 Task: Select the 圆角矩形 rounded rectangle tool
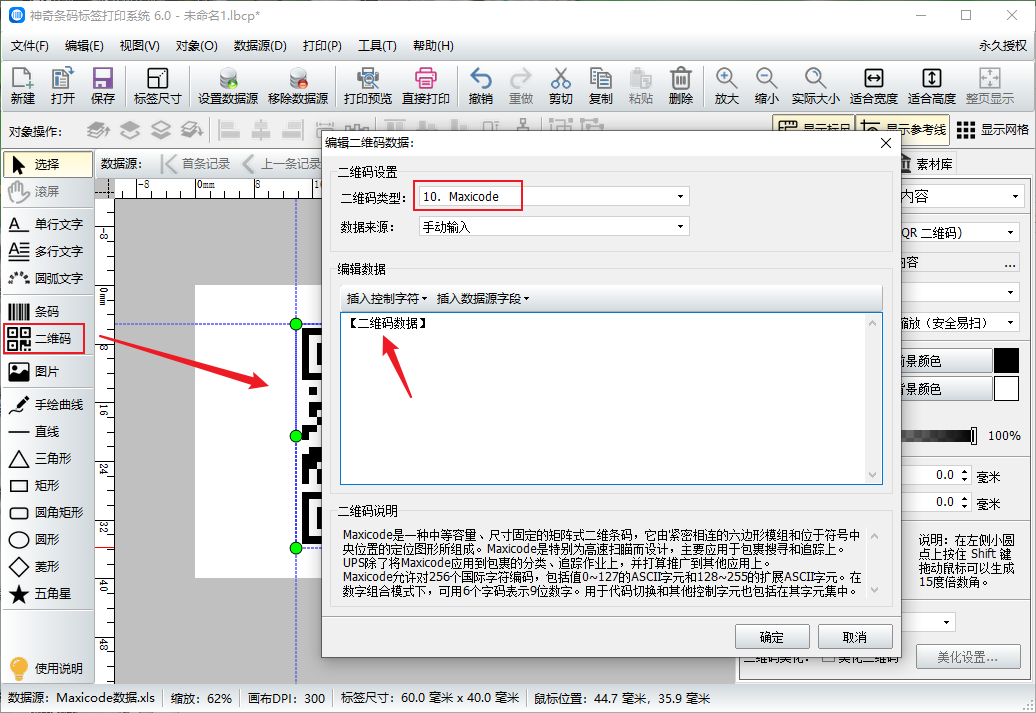46,513
